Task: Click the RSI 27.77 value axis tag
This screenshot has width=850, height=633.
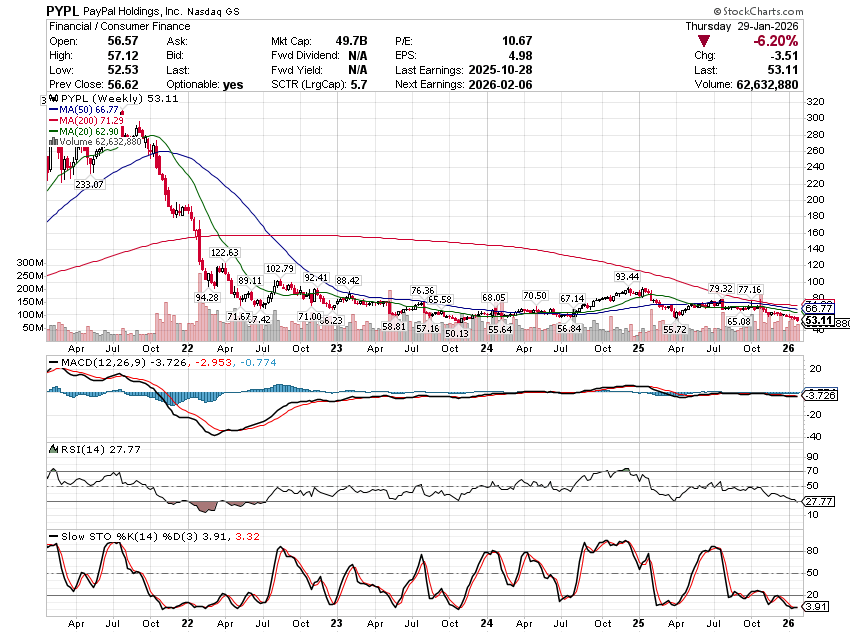Action: point(818,500)
